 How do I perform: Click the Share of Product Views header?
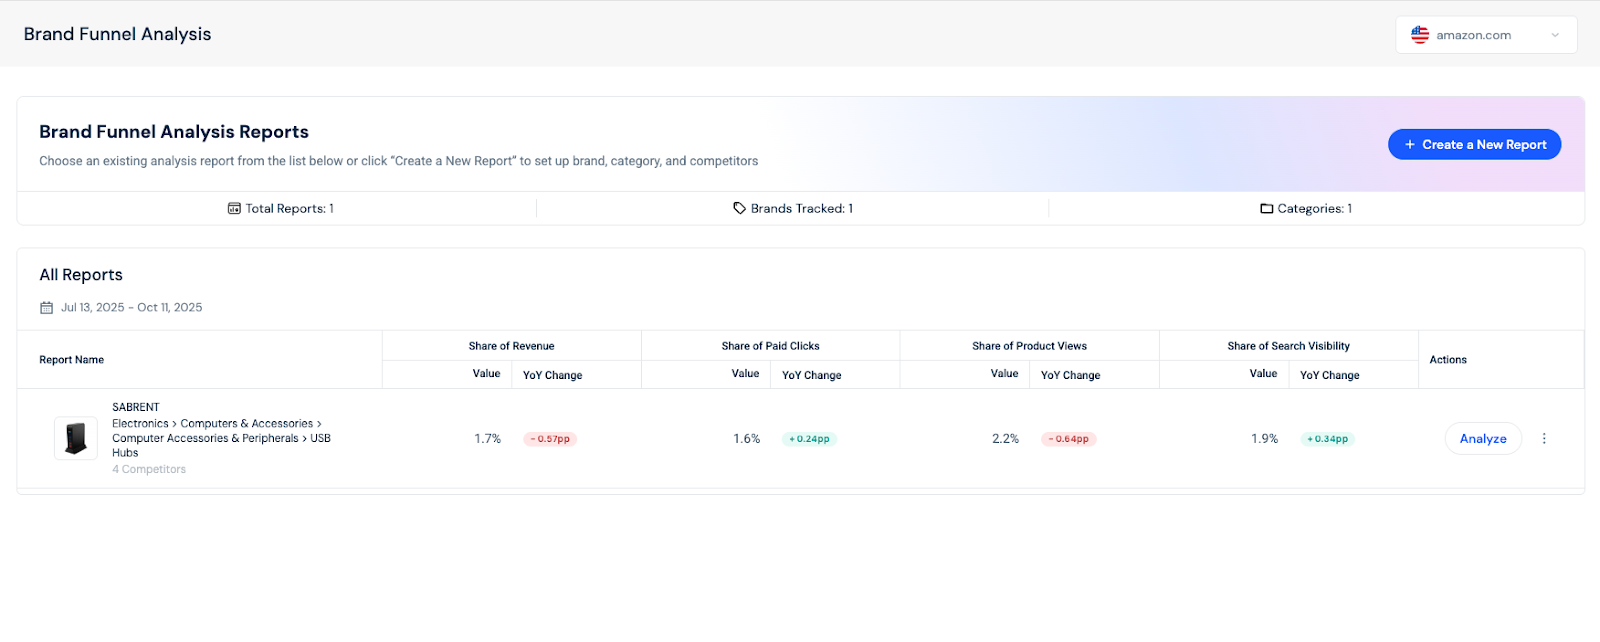1029,346
